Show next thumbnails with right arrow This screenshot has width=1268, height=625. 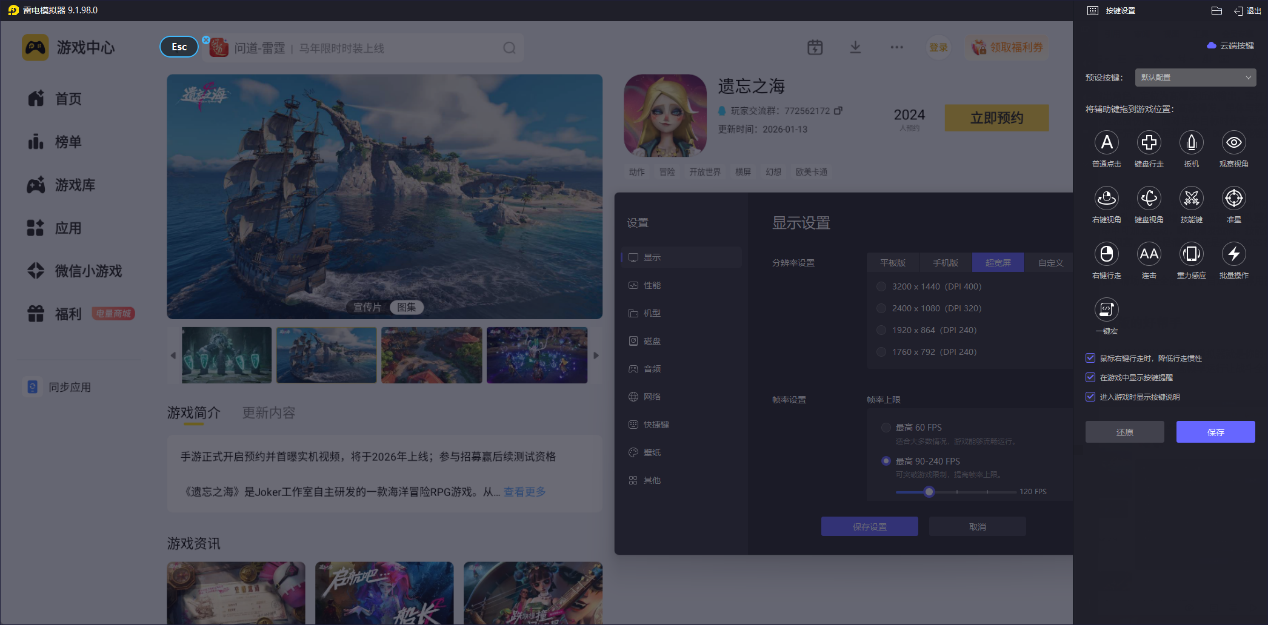(x=597, y=355)
